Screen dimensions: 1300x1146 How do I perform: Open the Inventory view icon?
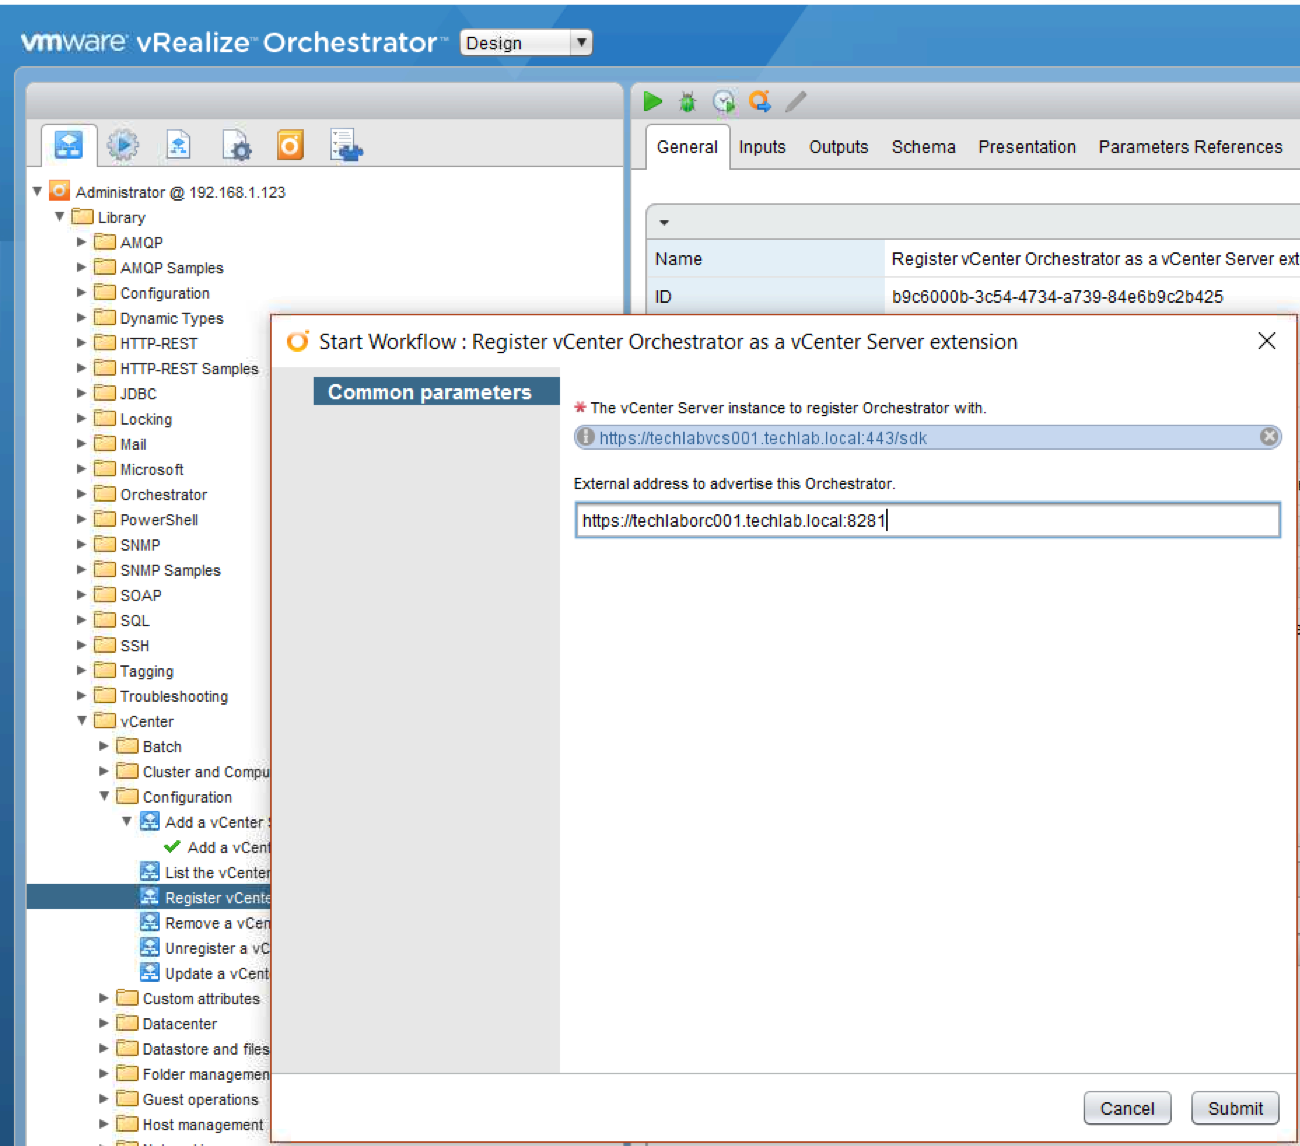pyautogui.click(x=346, y=145)
